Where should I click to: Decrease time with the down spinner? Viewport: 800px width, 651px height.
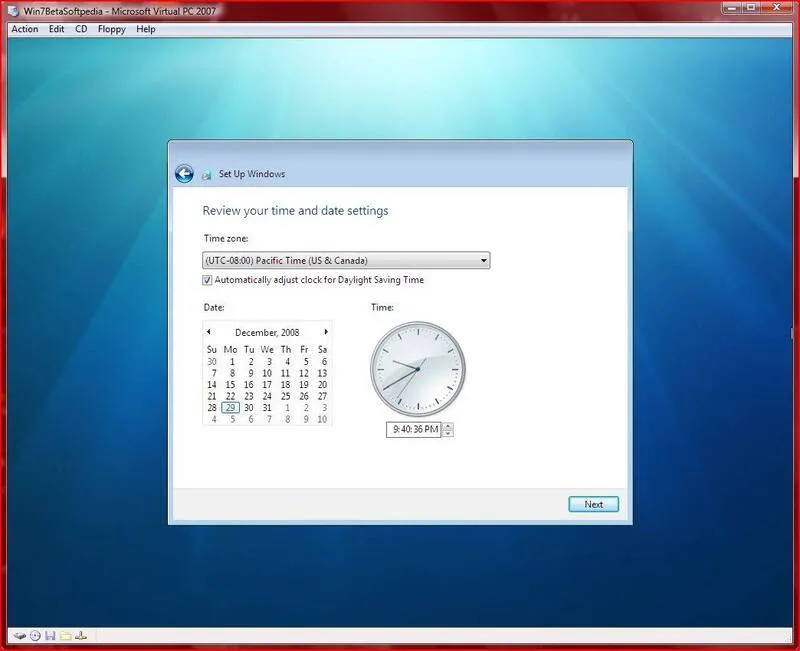(448, 433)
